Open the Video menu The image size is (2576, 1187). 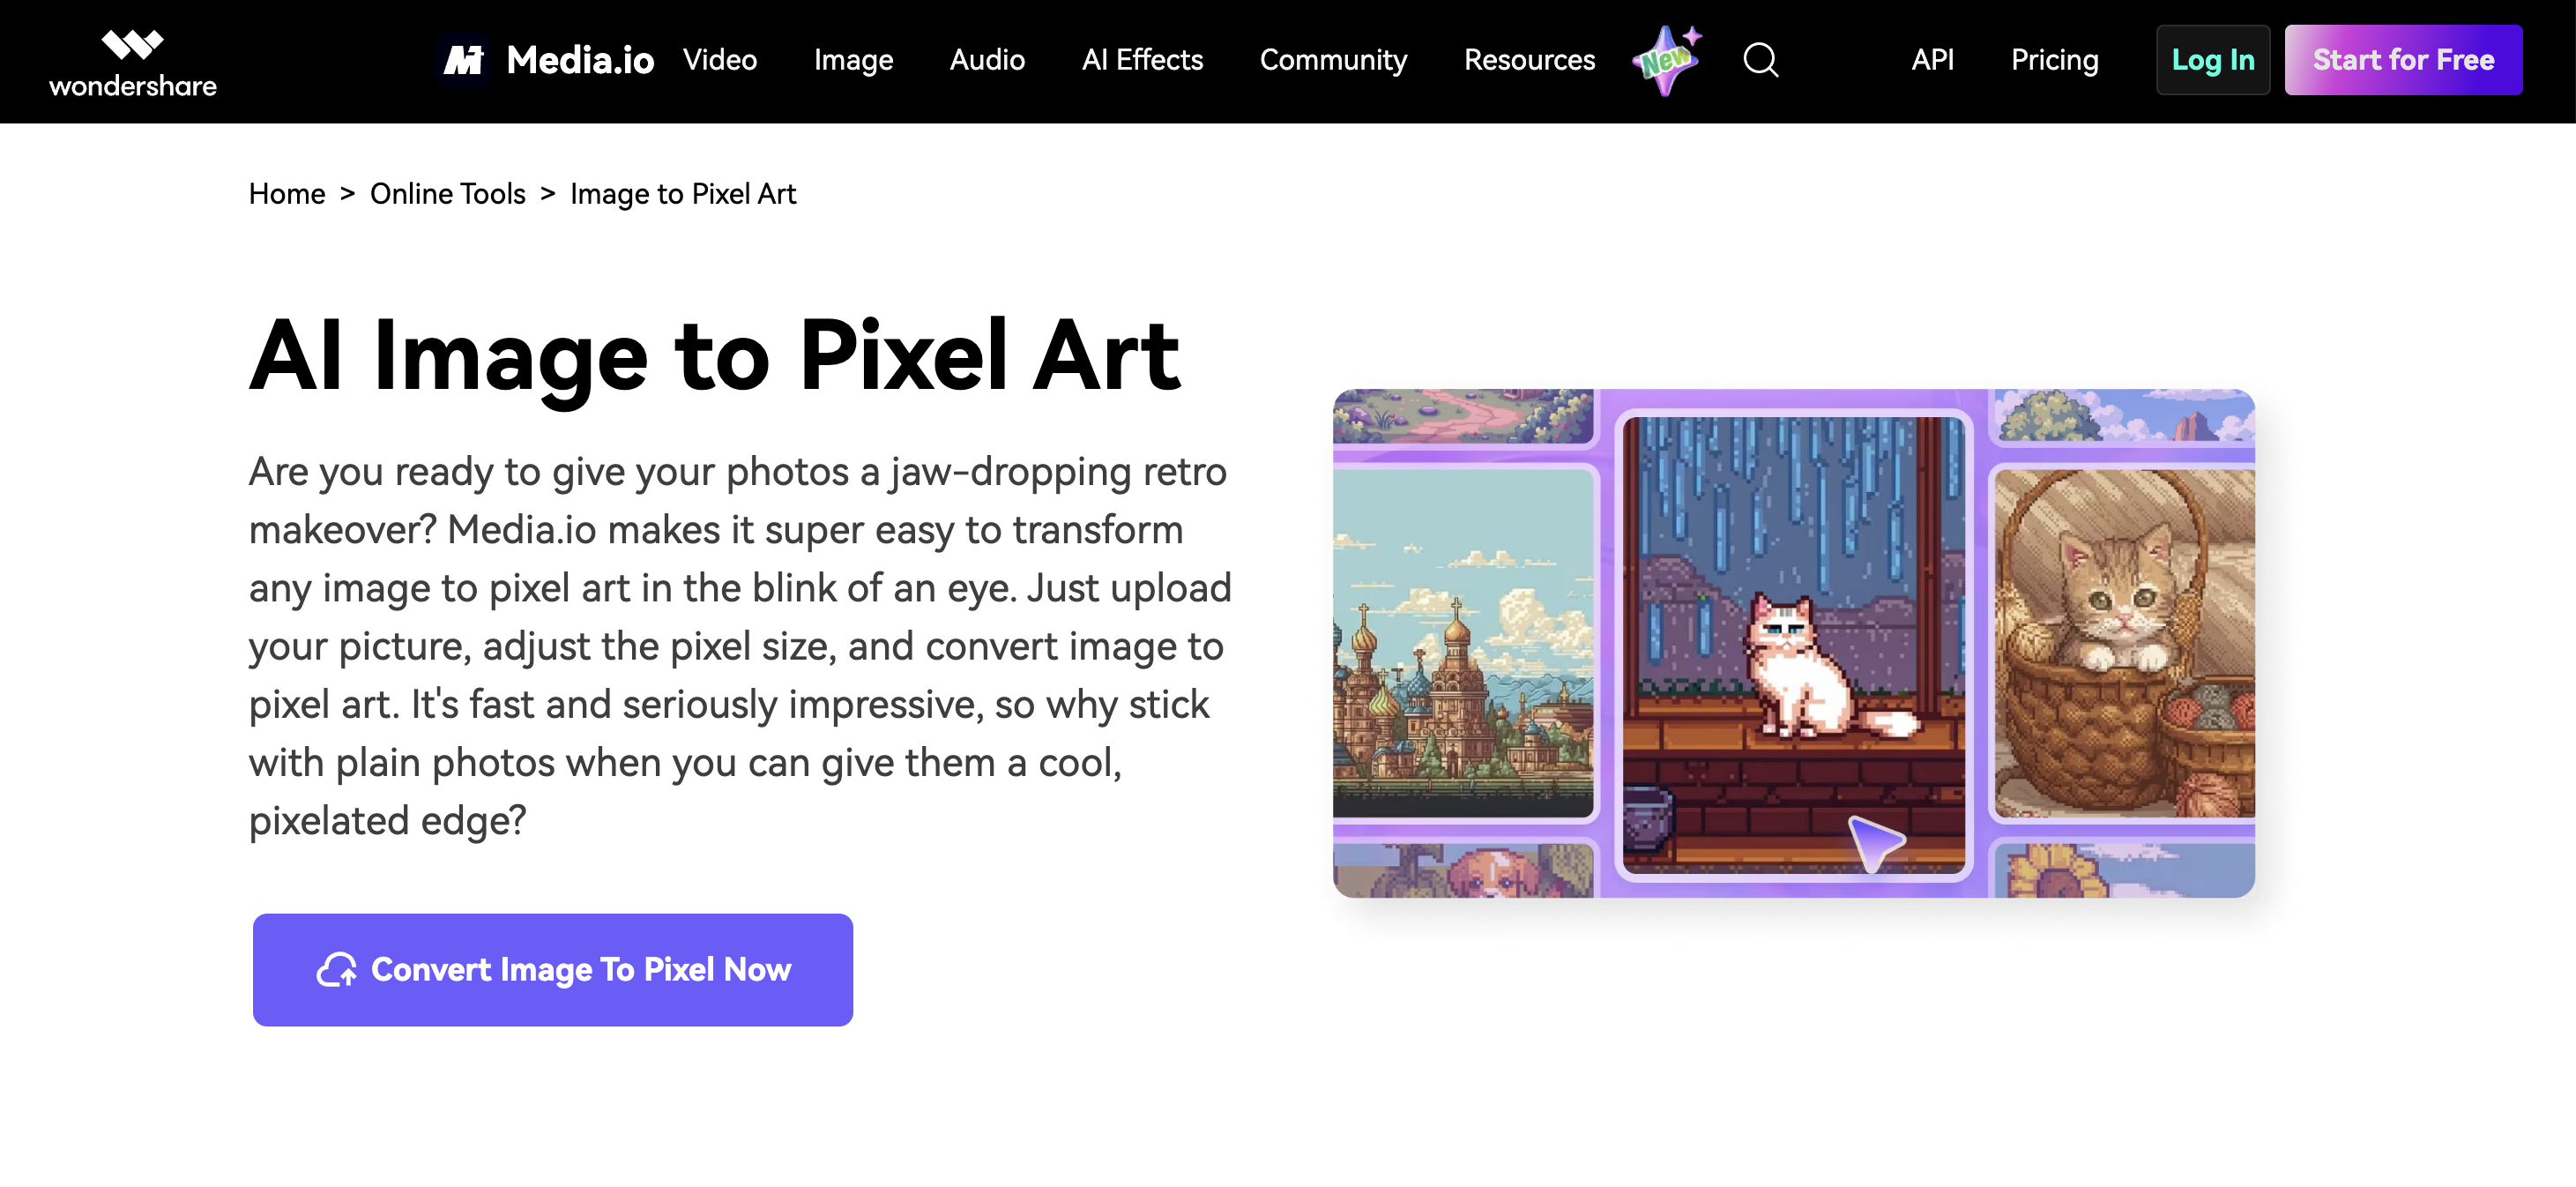tap(720, 60)
